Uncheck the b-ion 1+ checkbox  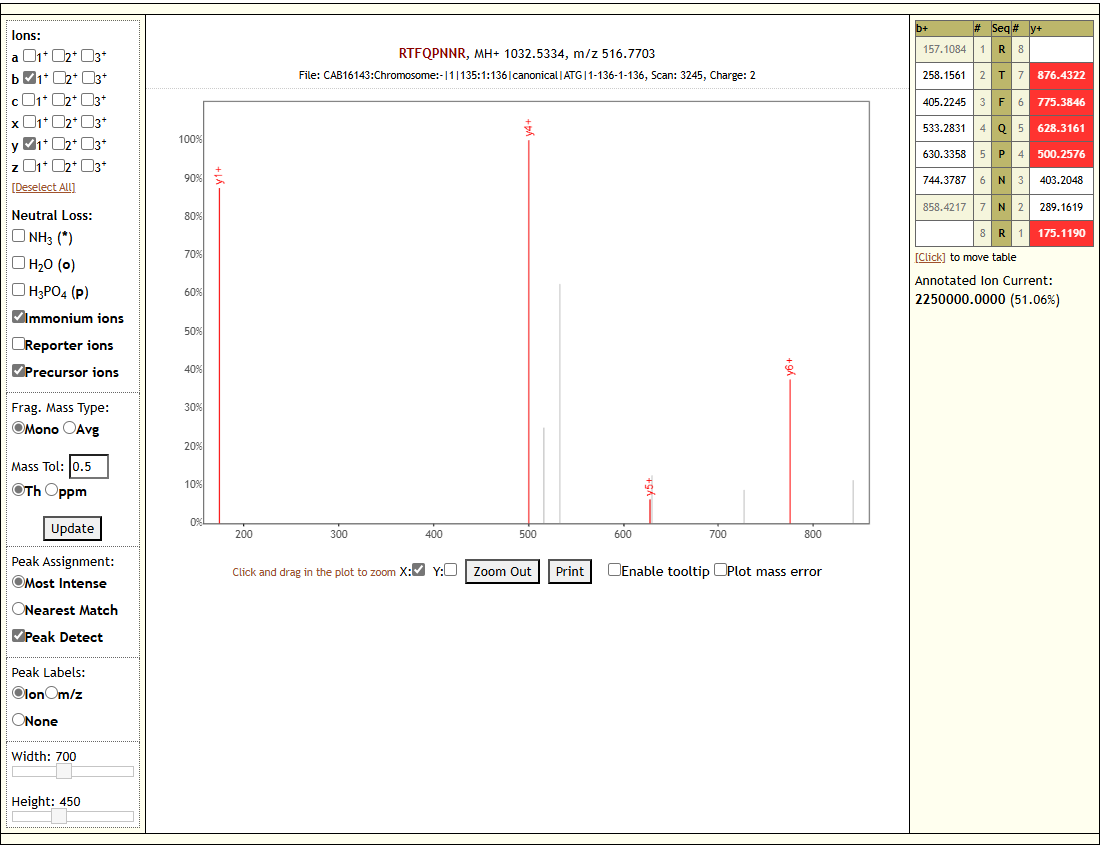click(x=30, y=79)
